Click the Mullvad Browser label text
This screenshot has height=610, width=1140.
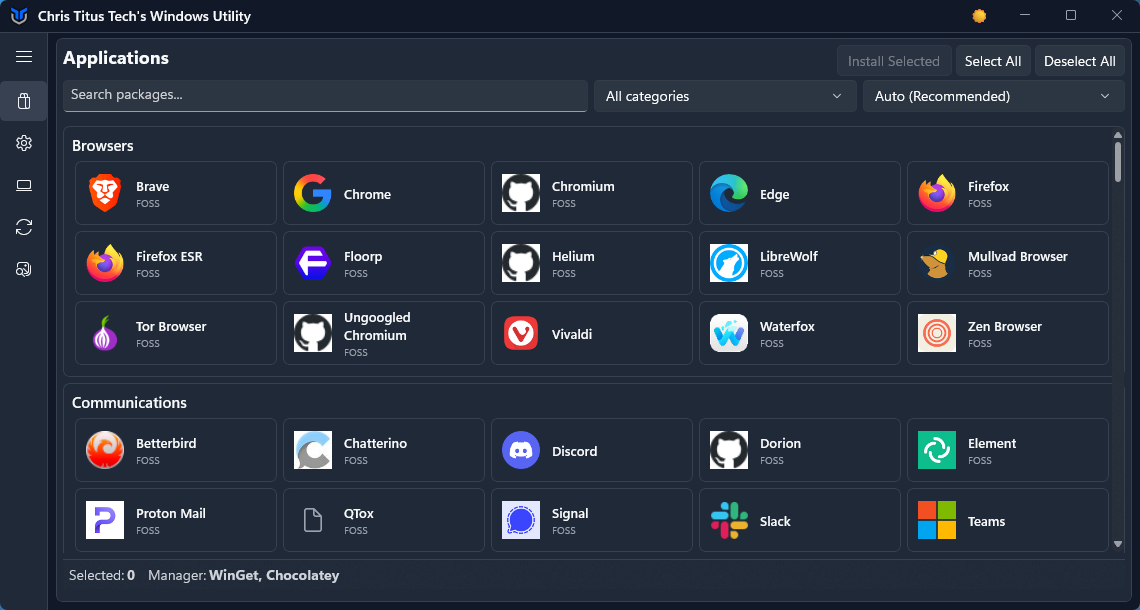pos(1018,257)
